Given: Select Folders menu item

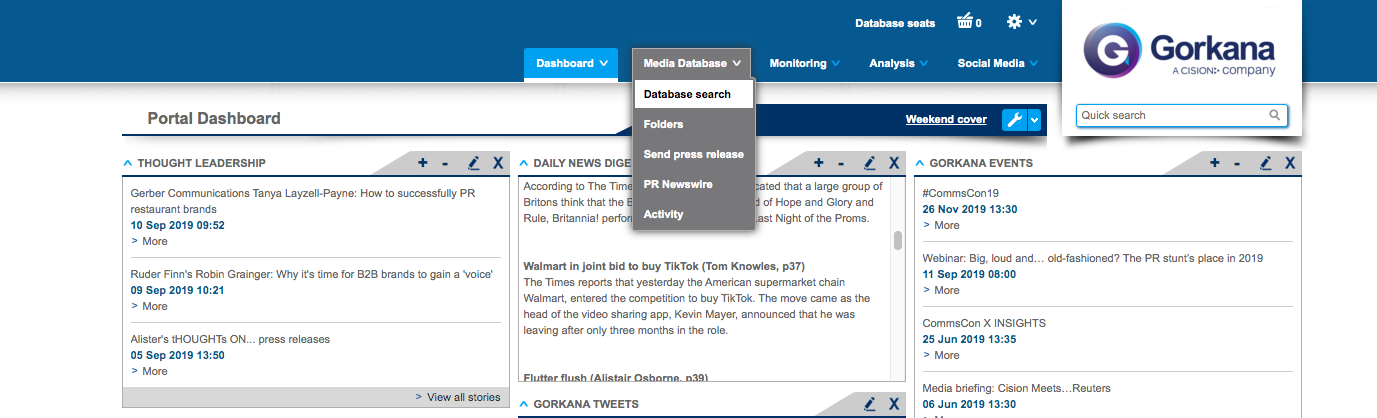Looking at the screenshot, I should click(693, 124).
